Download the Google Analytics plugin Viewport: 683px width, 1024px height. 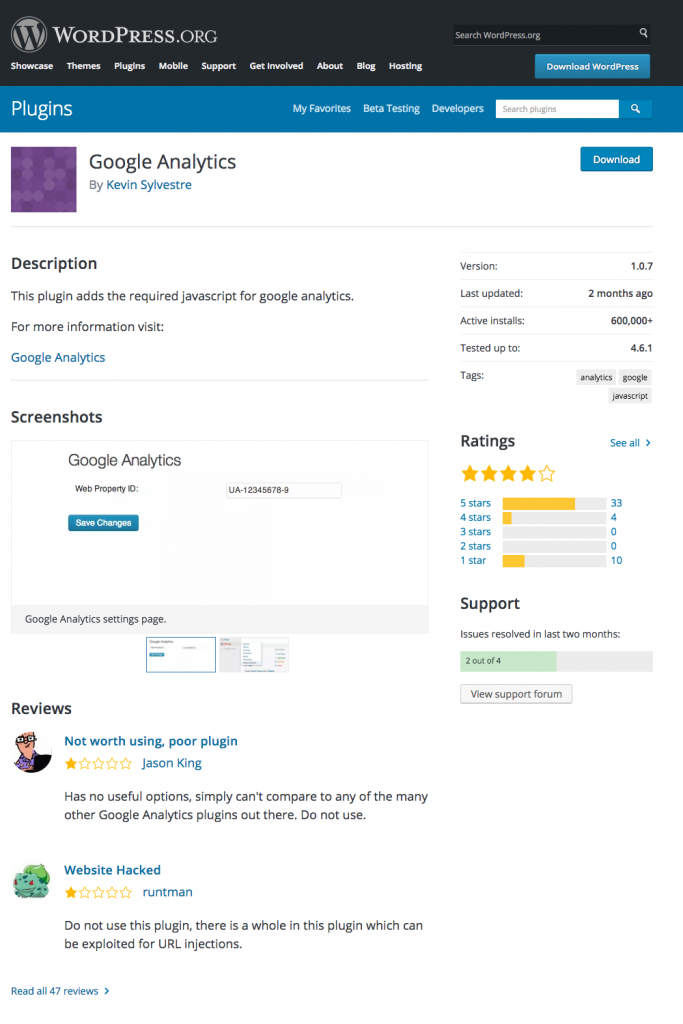coord(616,158)
